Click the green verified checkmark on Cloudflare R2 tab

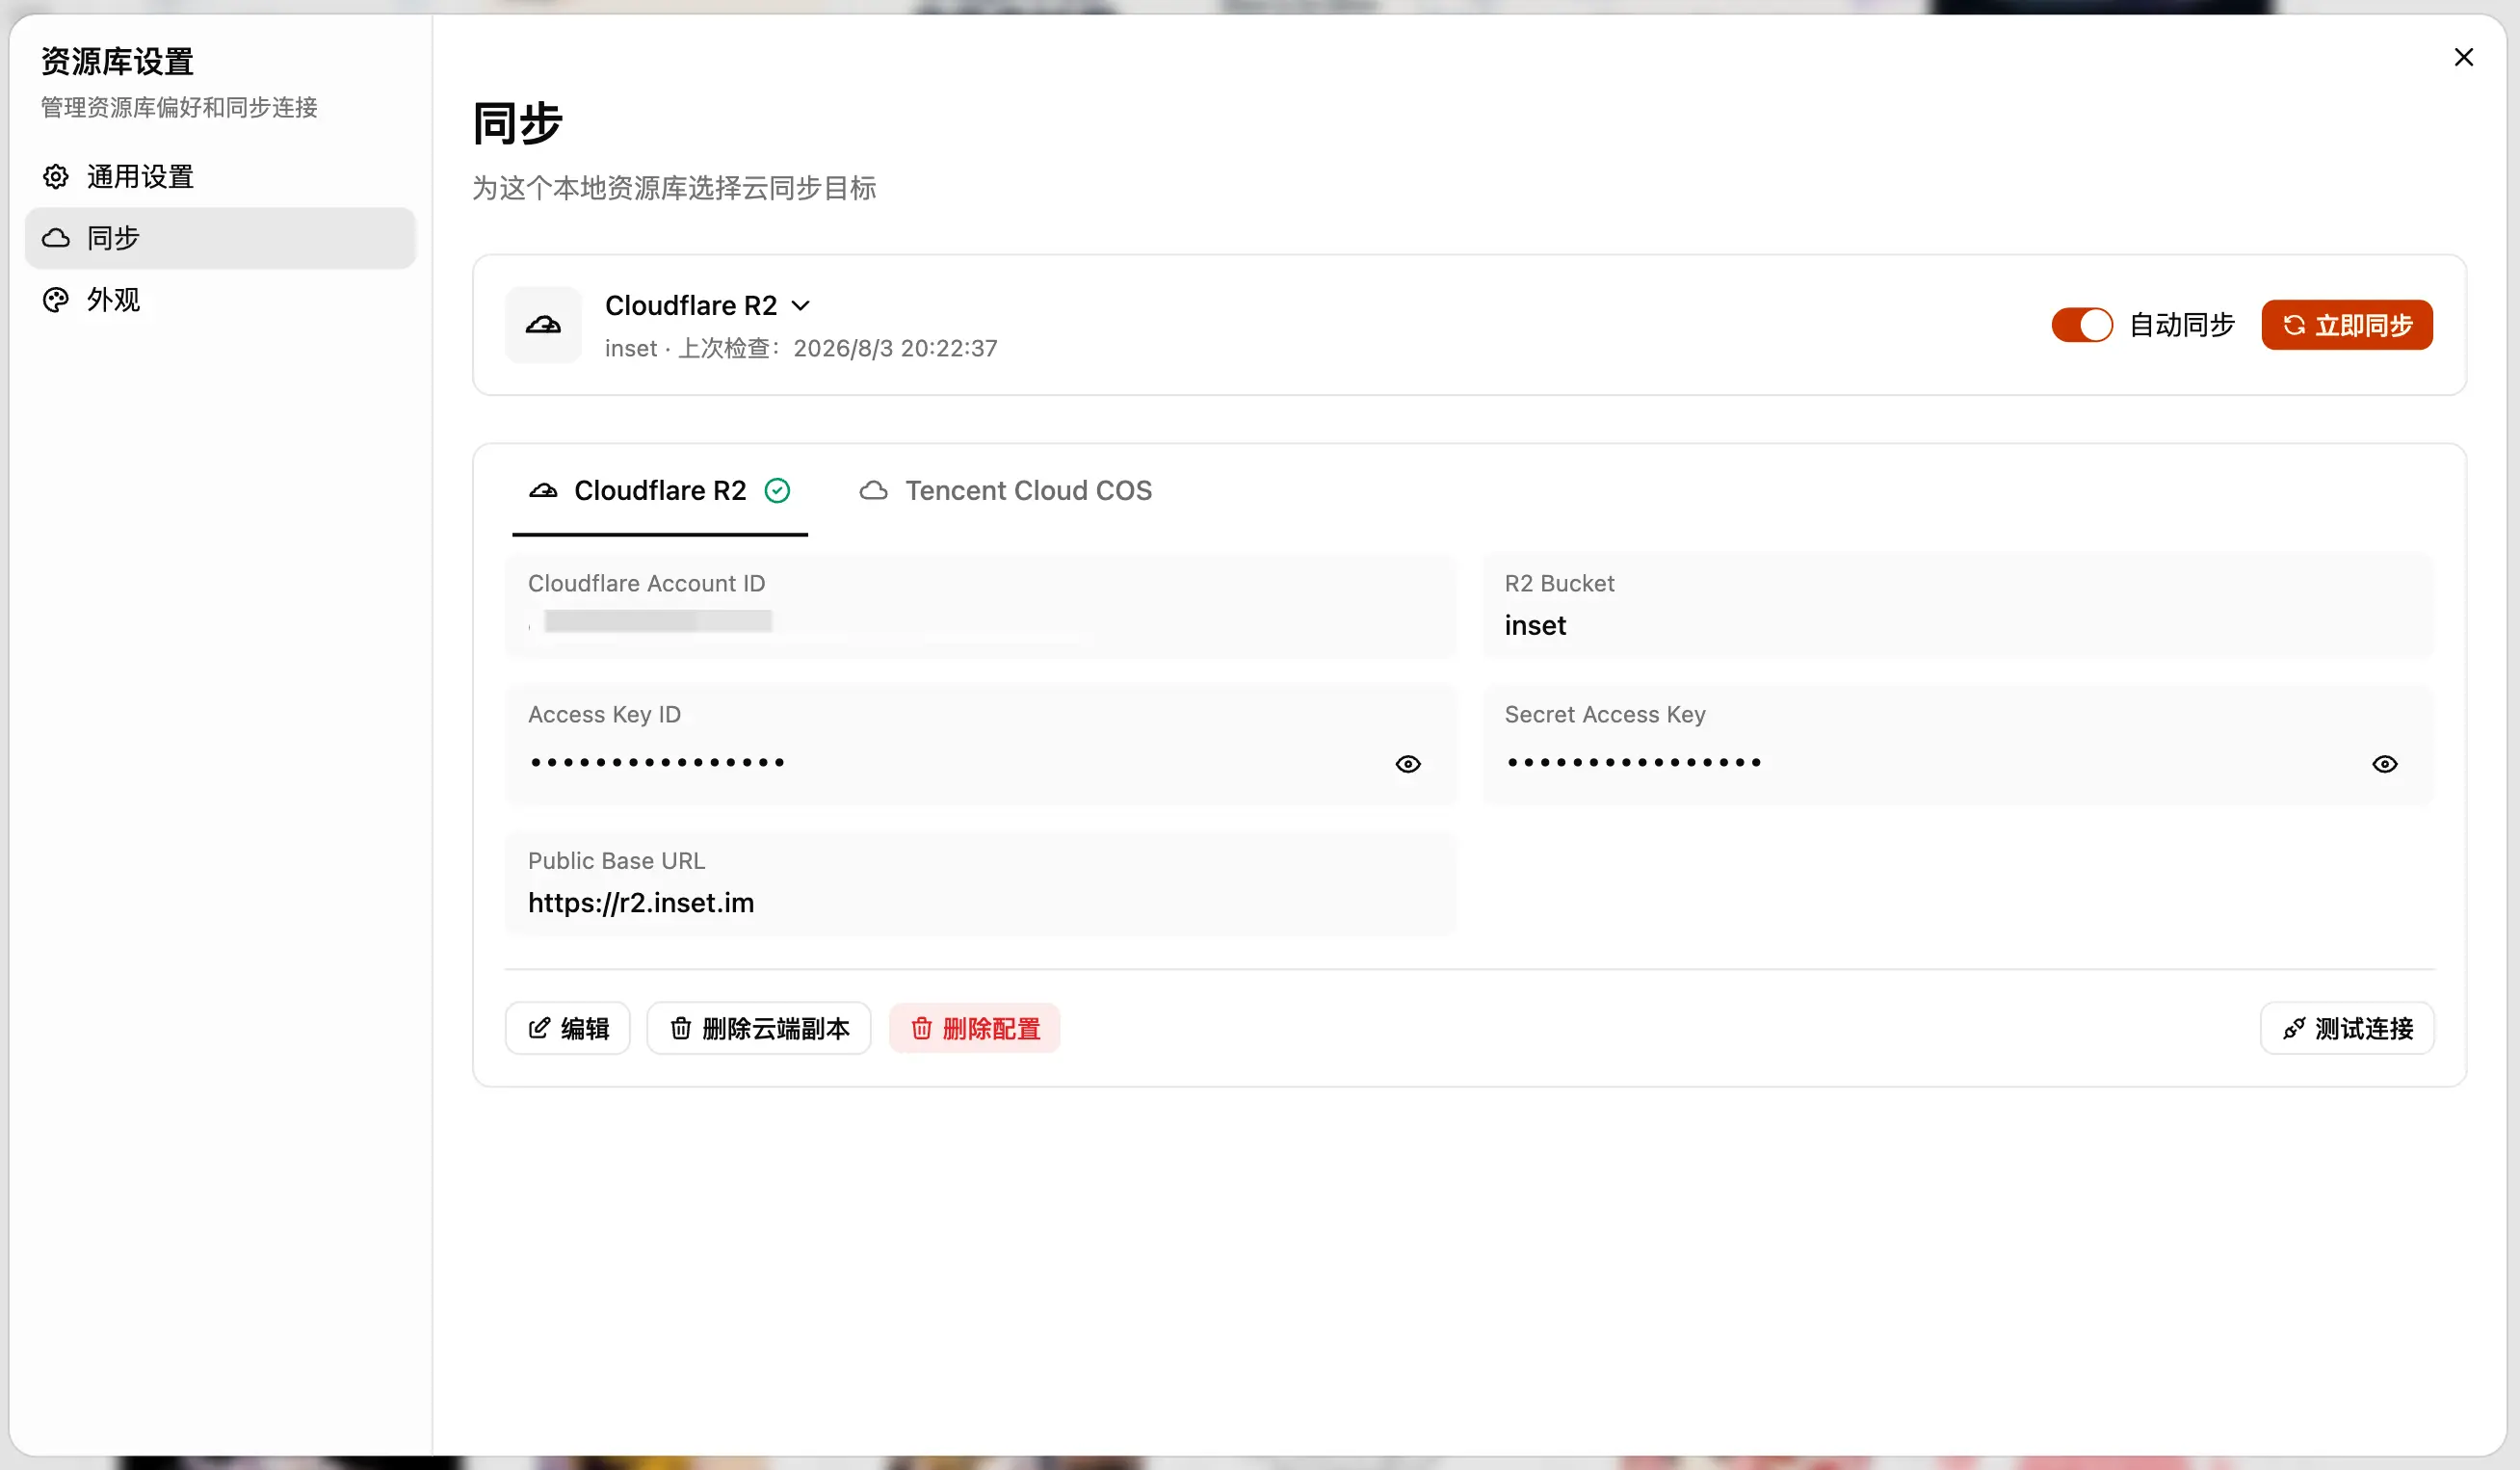777,491
